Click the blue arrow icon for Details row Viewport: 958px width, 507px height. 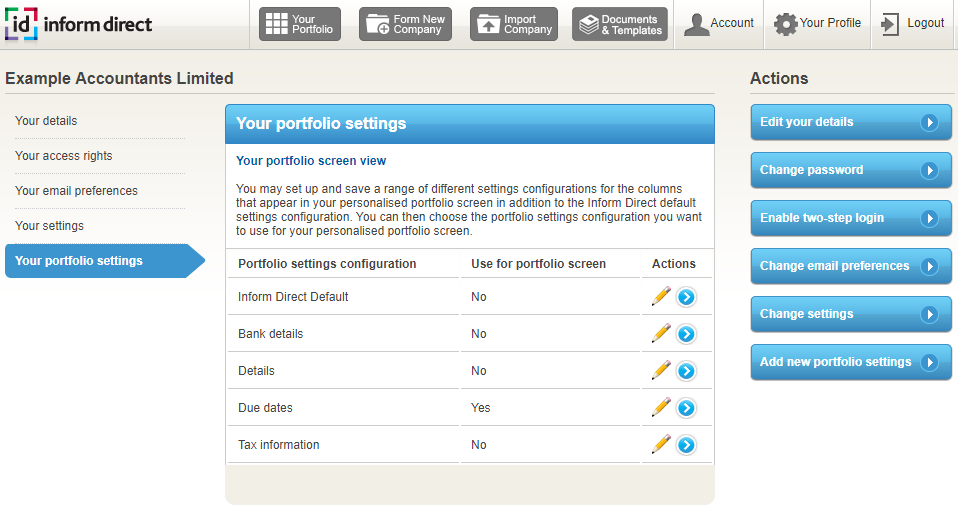coord(686,371)
